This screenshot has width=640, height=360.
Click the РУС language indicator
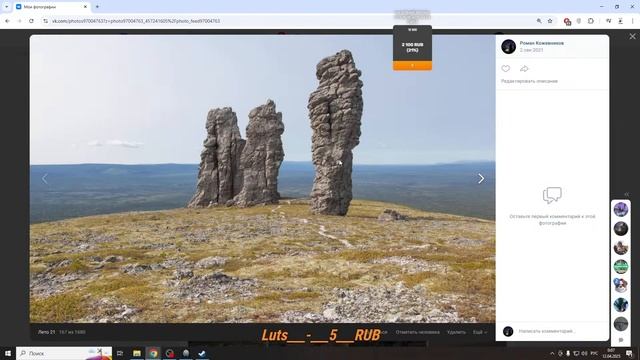coord(594,353)
